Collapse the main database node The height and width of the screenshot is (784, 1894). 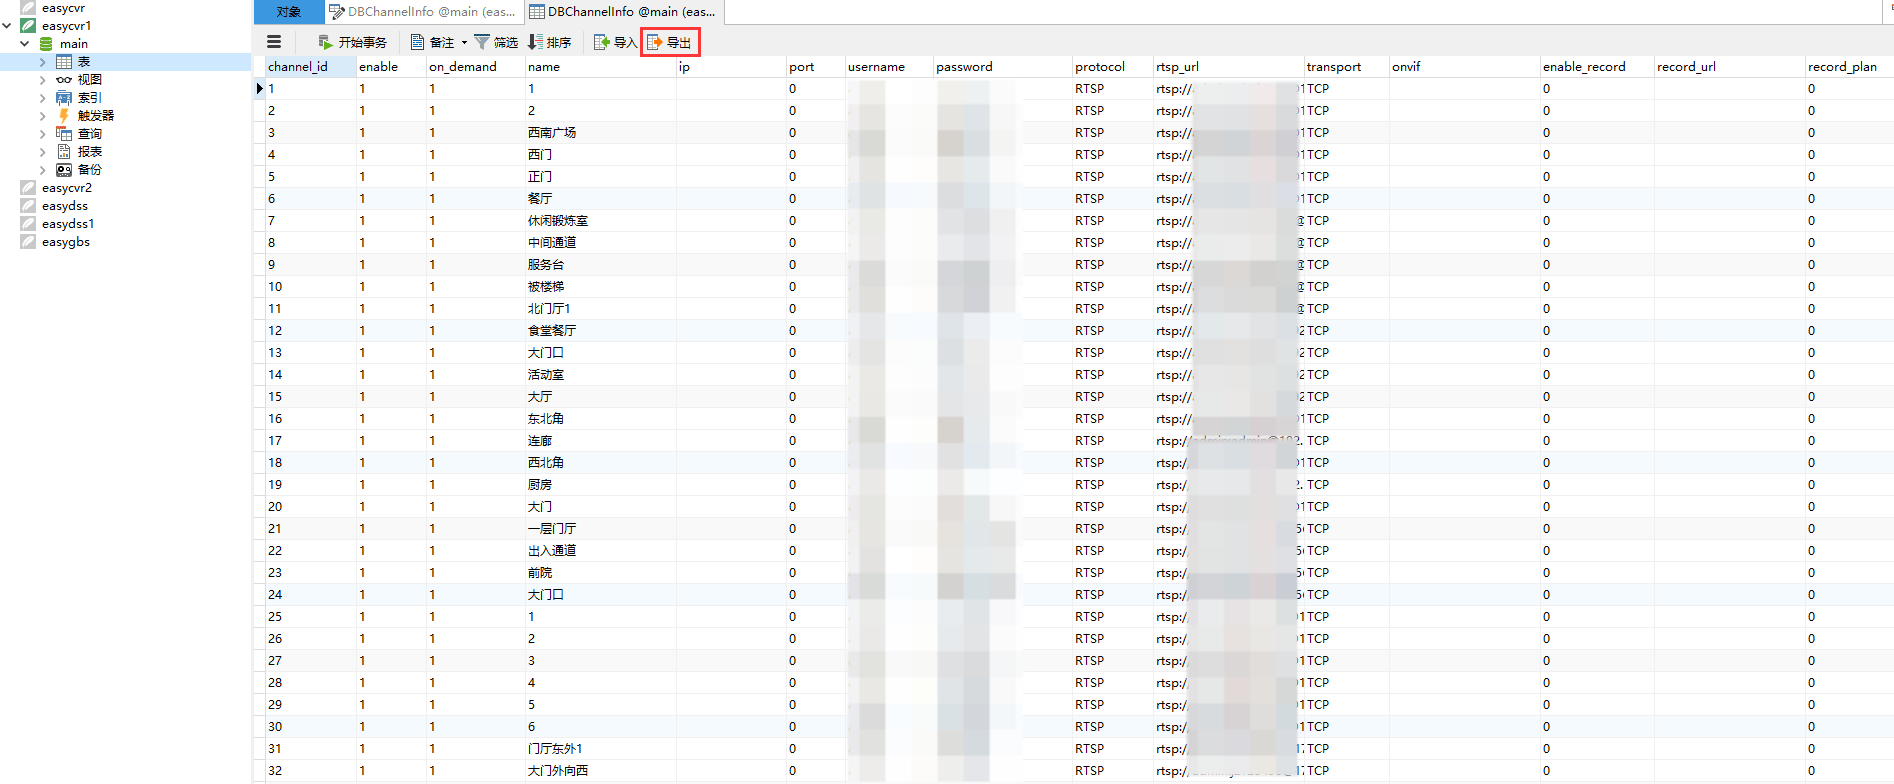(25, 44)
